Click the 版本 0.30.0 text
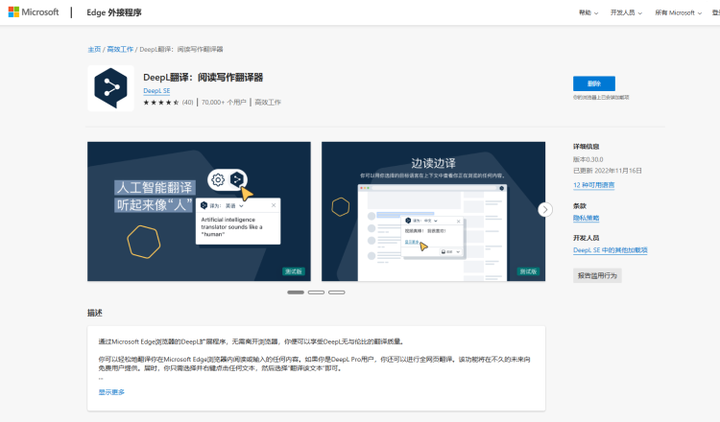720x422 pixels. pyautogui.click(x=588, y=159)
